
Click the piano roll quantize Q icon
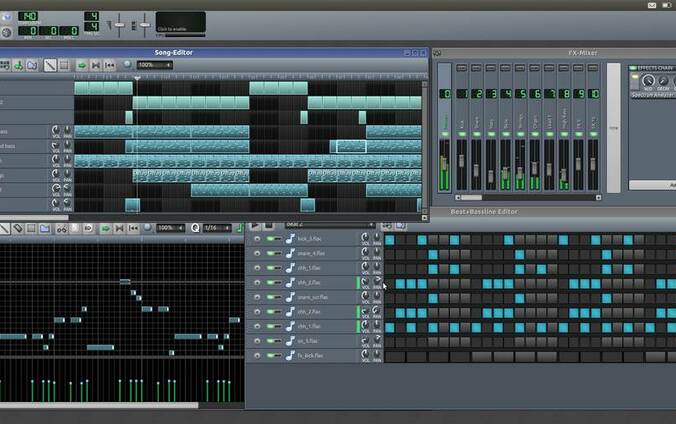point(195,228)
